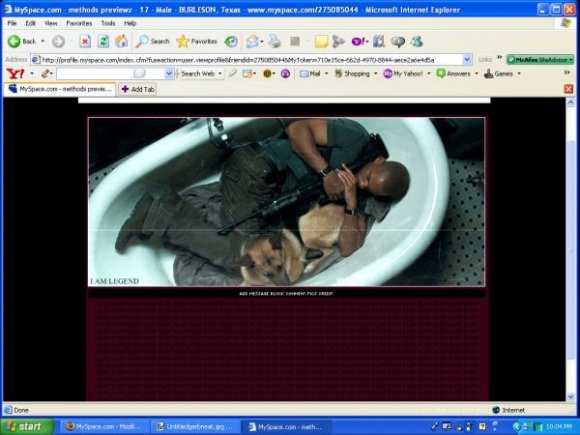
Task: Click the Windows Messenger buddy icon
Action: click(417, 41)
